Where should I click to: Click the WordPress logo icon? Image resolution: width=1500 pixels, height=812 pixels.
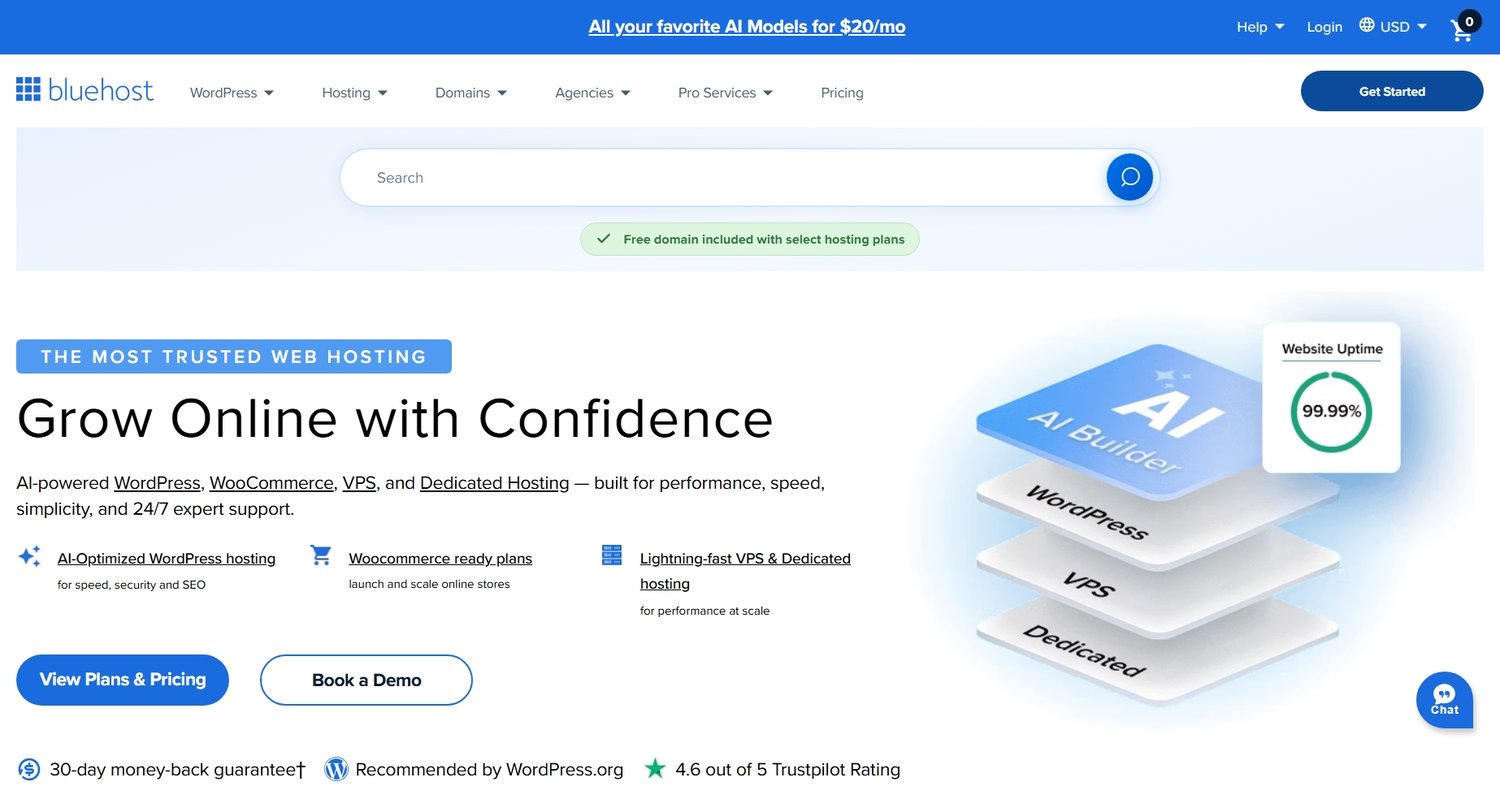click(336, 769)
